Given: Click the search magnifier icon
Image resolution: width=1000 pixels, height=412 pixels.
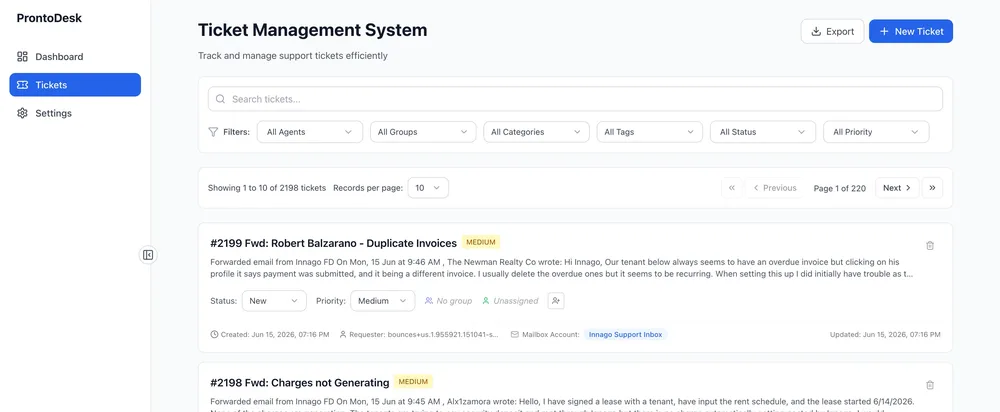Looking at the screenshot, I should point(221,99).
